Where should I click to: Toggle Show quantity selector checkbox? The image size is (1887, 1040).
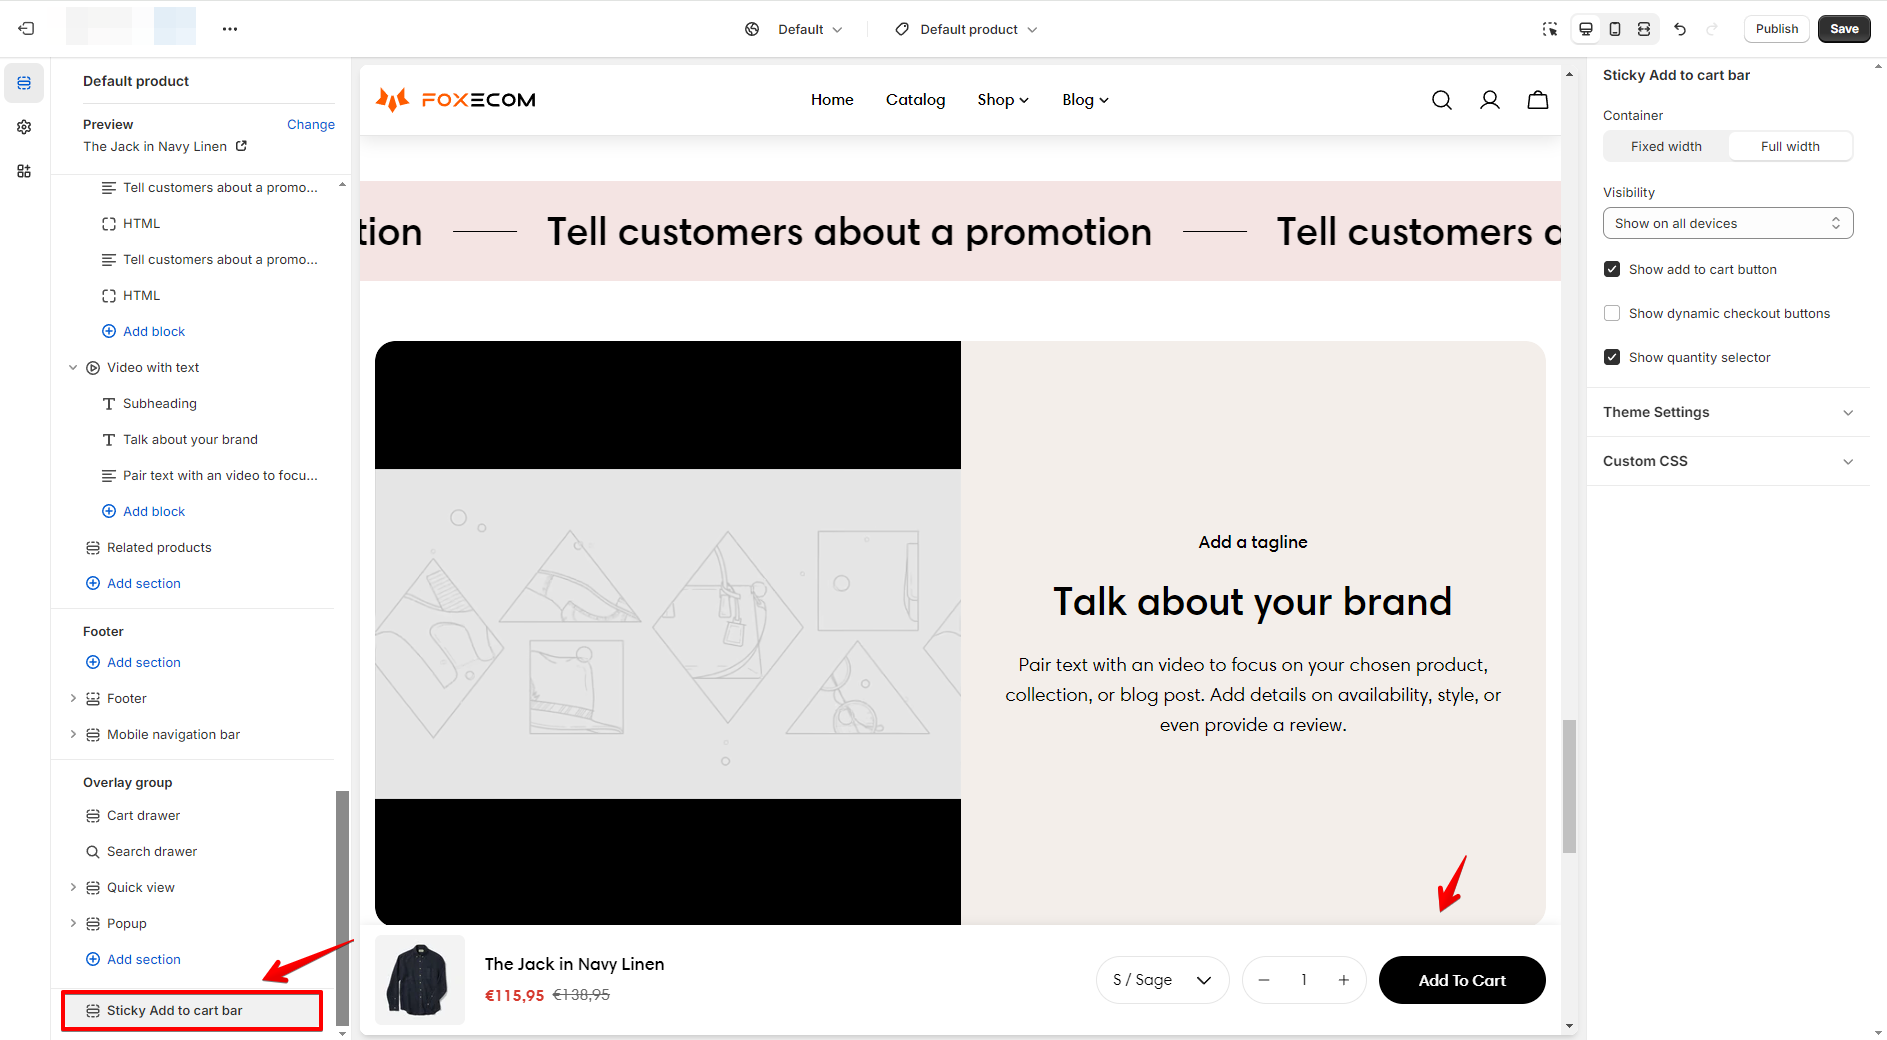(1612, 357)
